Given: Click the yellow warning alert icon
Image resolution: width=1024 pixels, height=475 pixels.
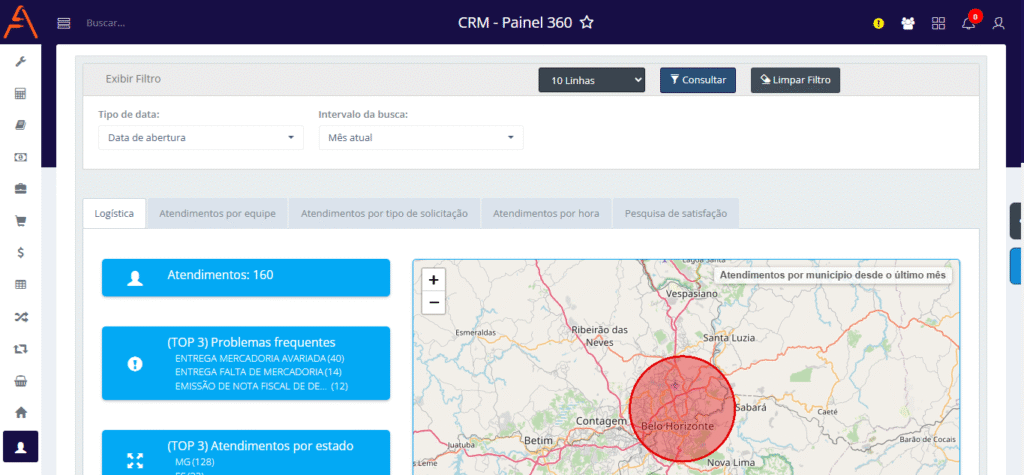Looking at the screenshot, I should tap(878, 23).
